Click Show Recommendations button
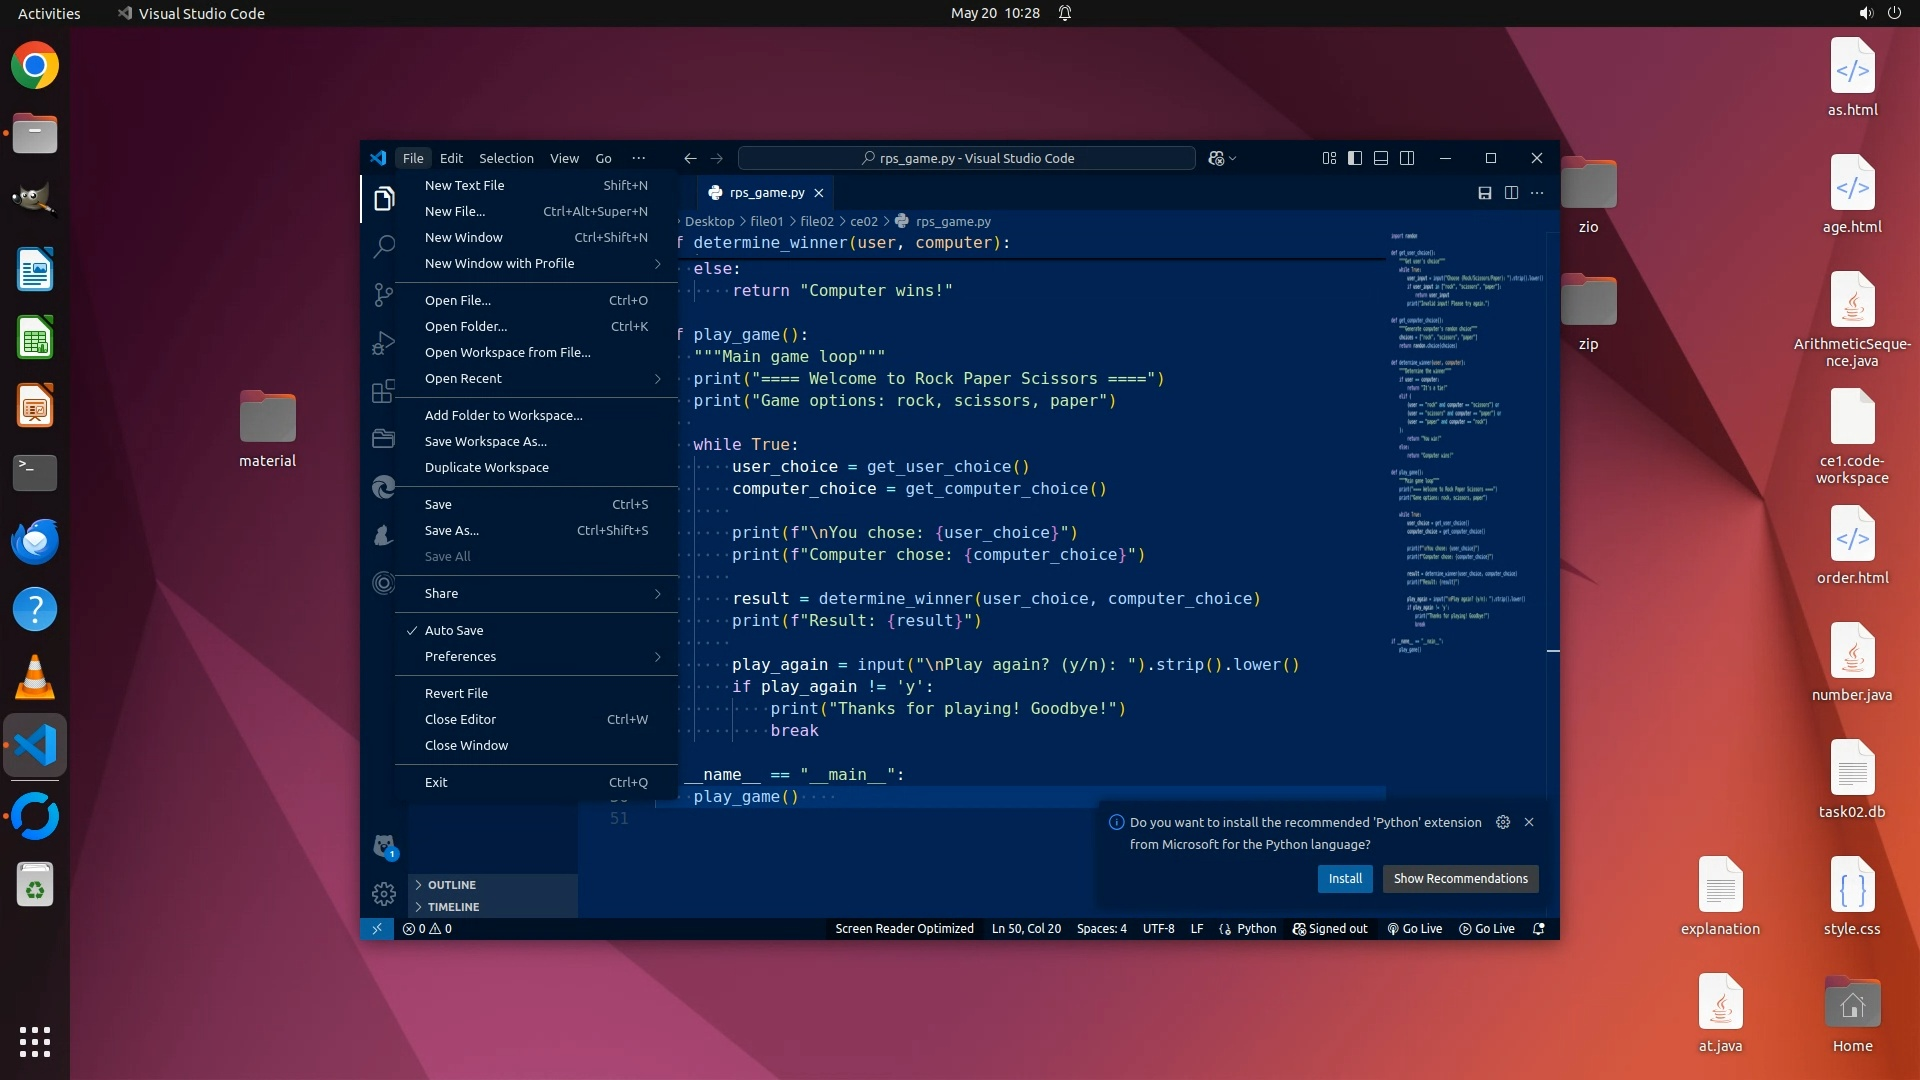Screen dimensions: 1920x1080 click(1460, 879)
